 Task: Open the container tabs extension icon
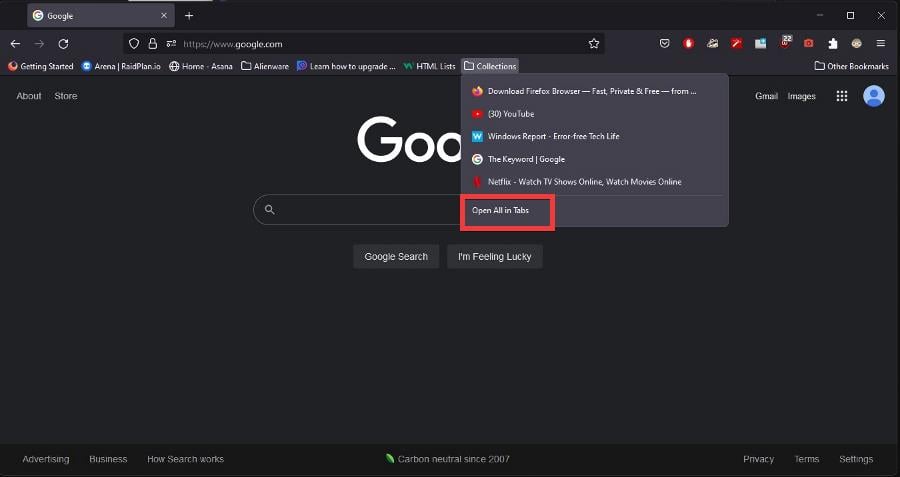pos(761,44)
